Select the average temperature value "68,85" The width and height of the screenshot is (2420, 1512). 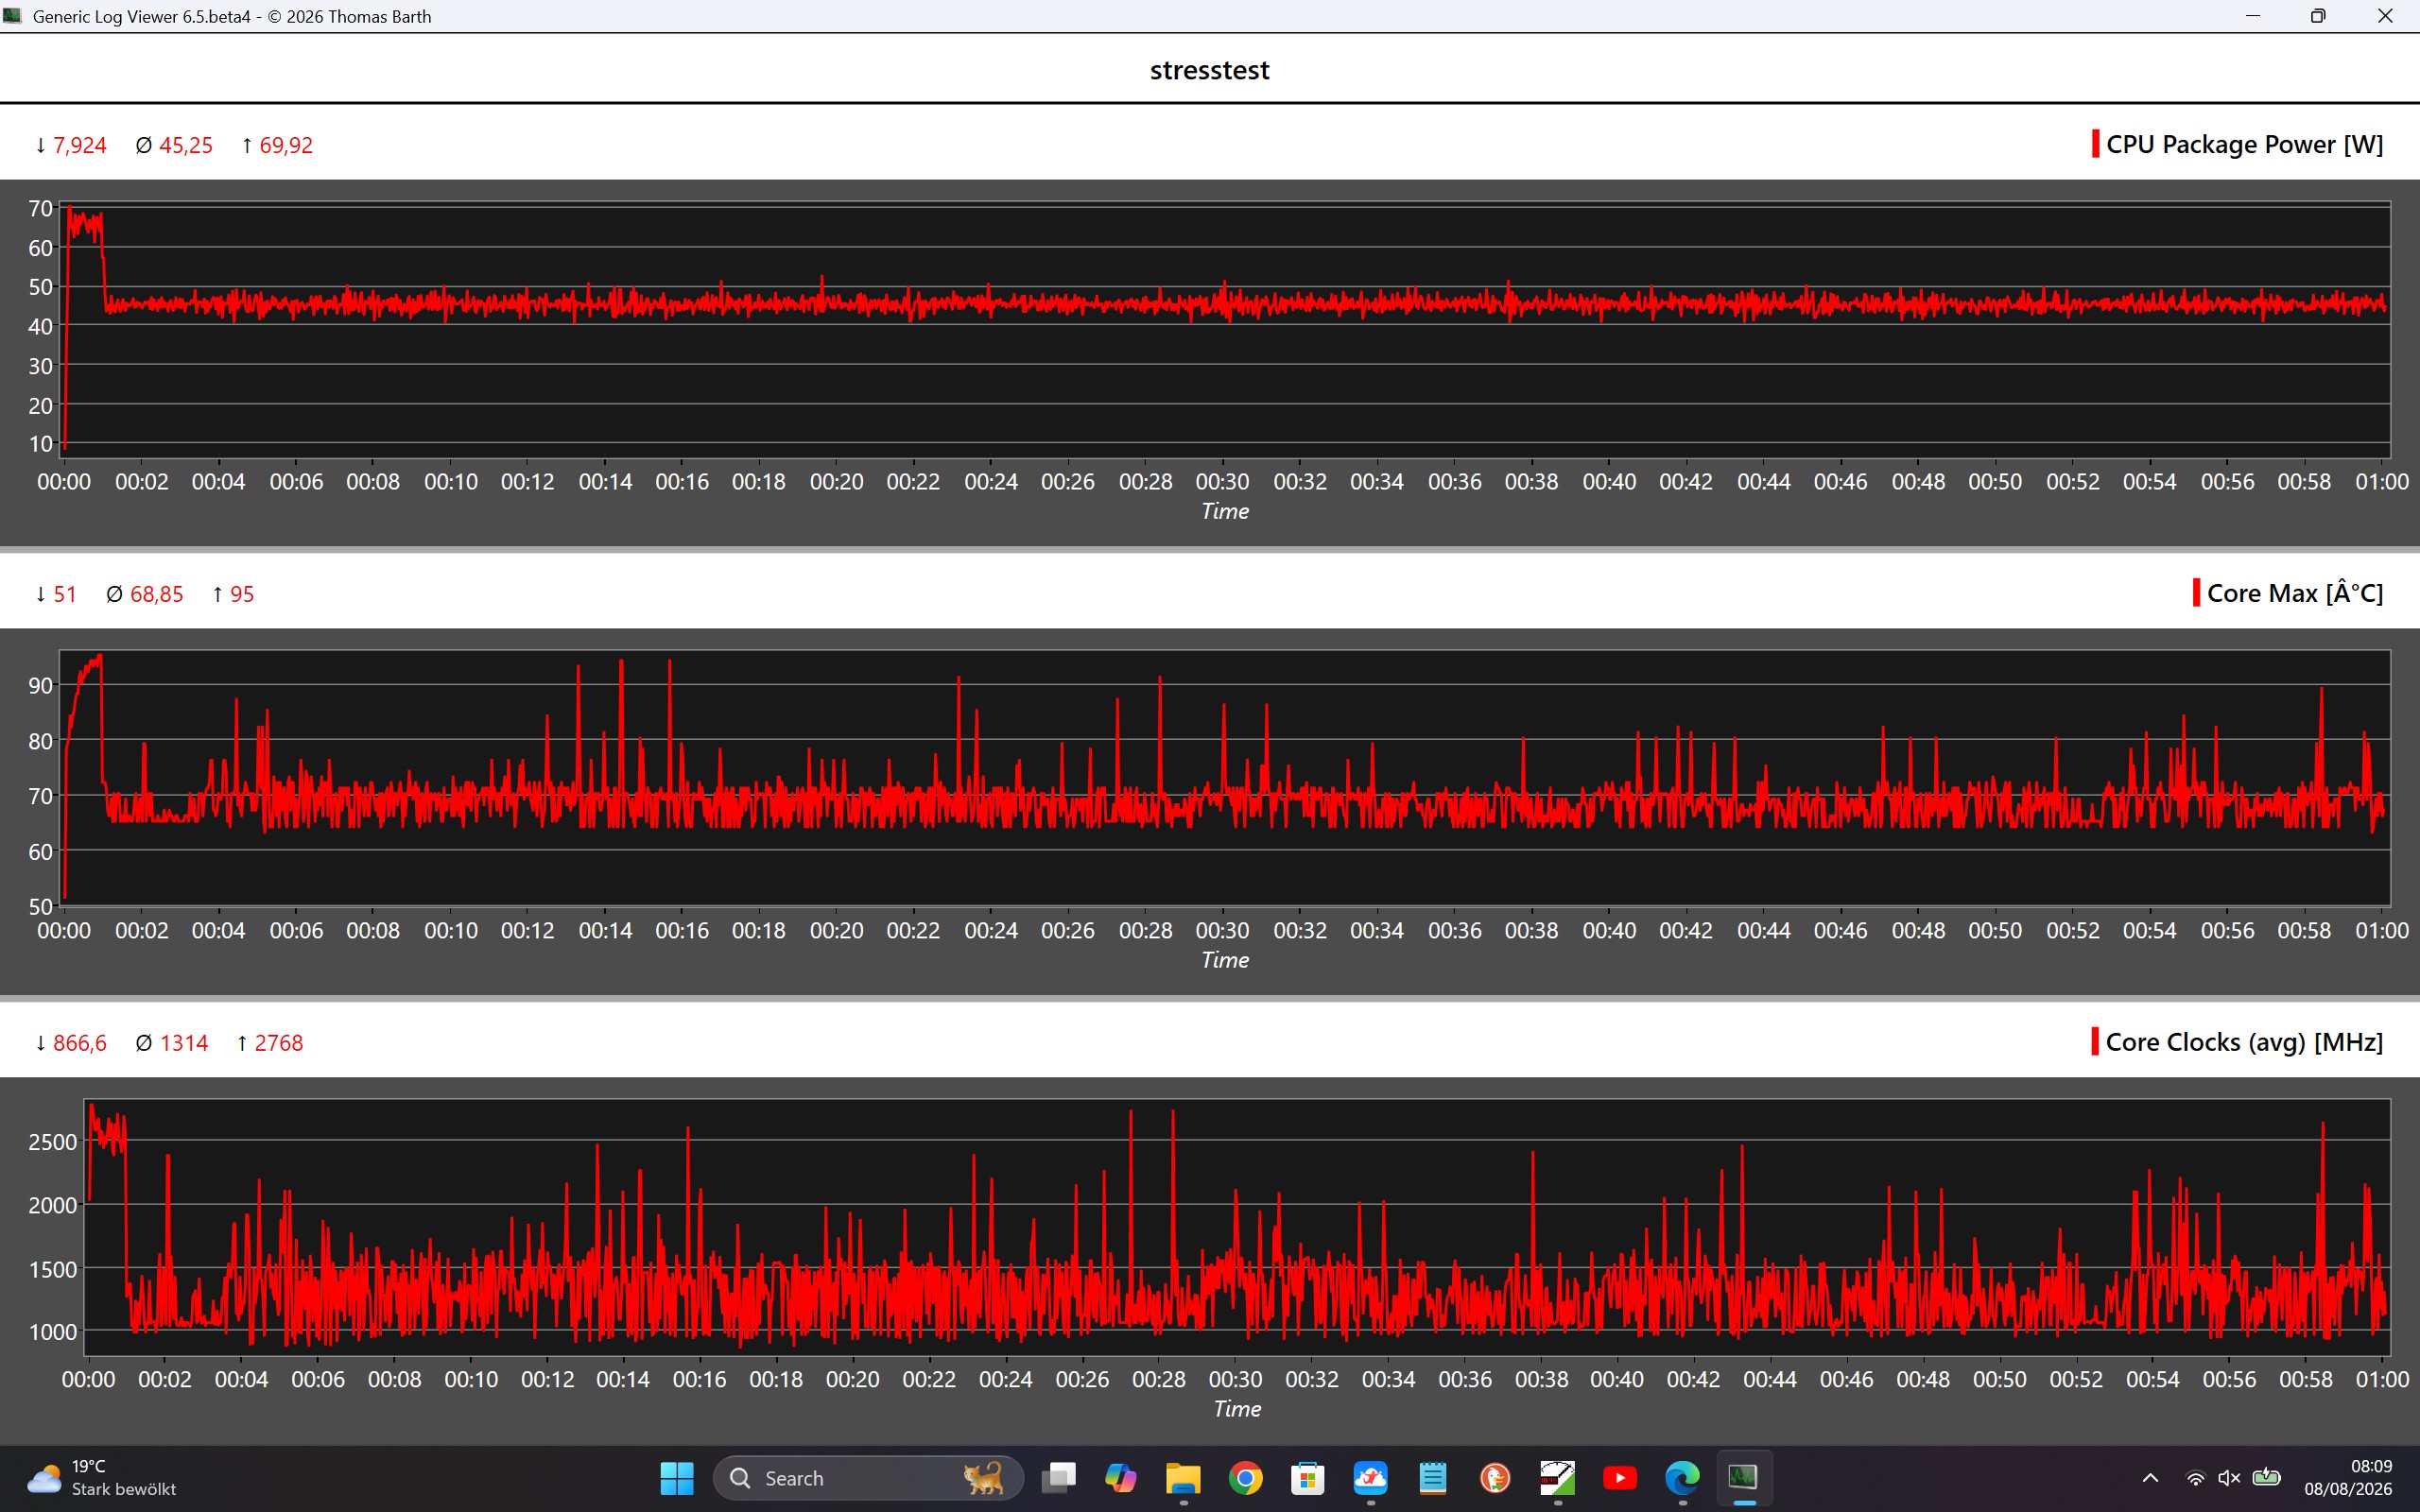tap(157, 595)
